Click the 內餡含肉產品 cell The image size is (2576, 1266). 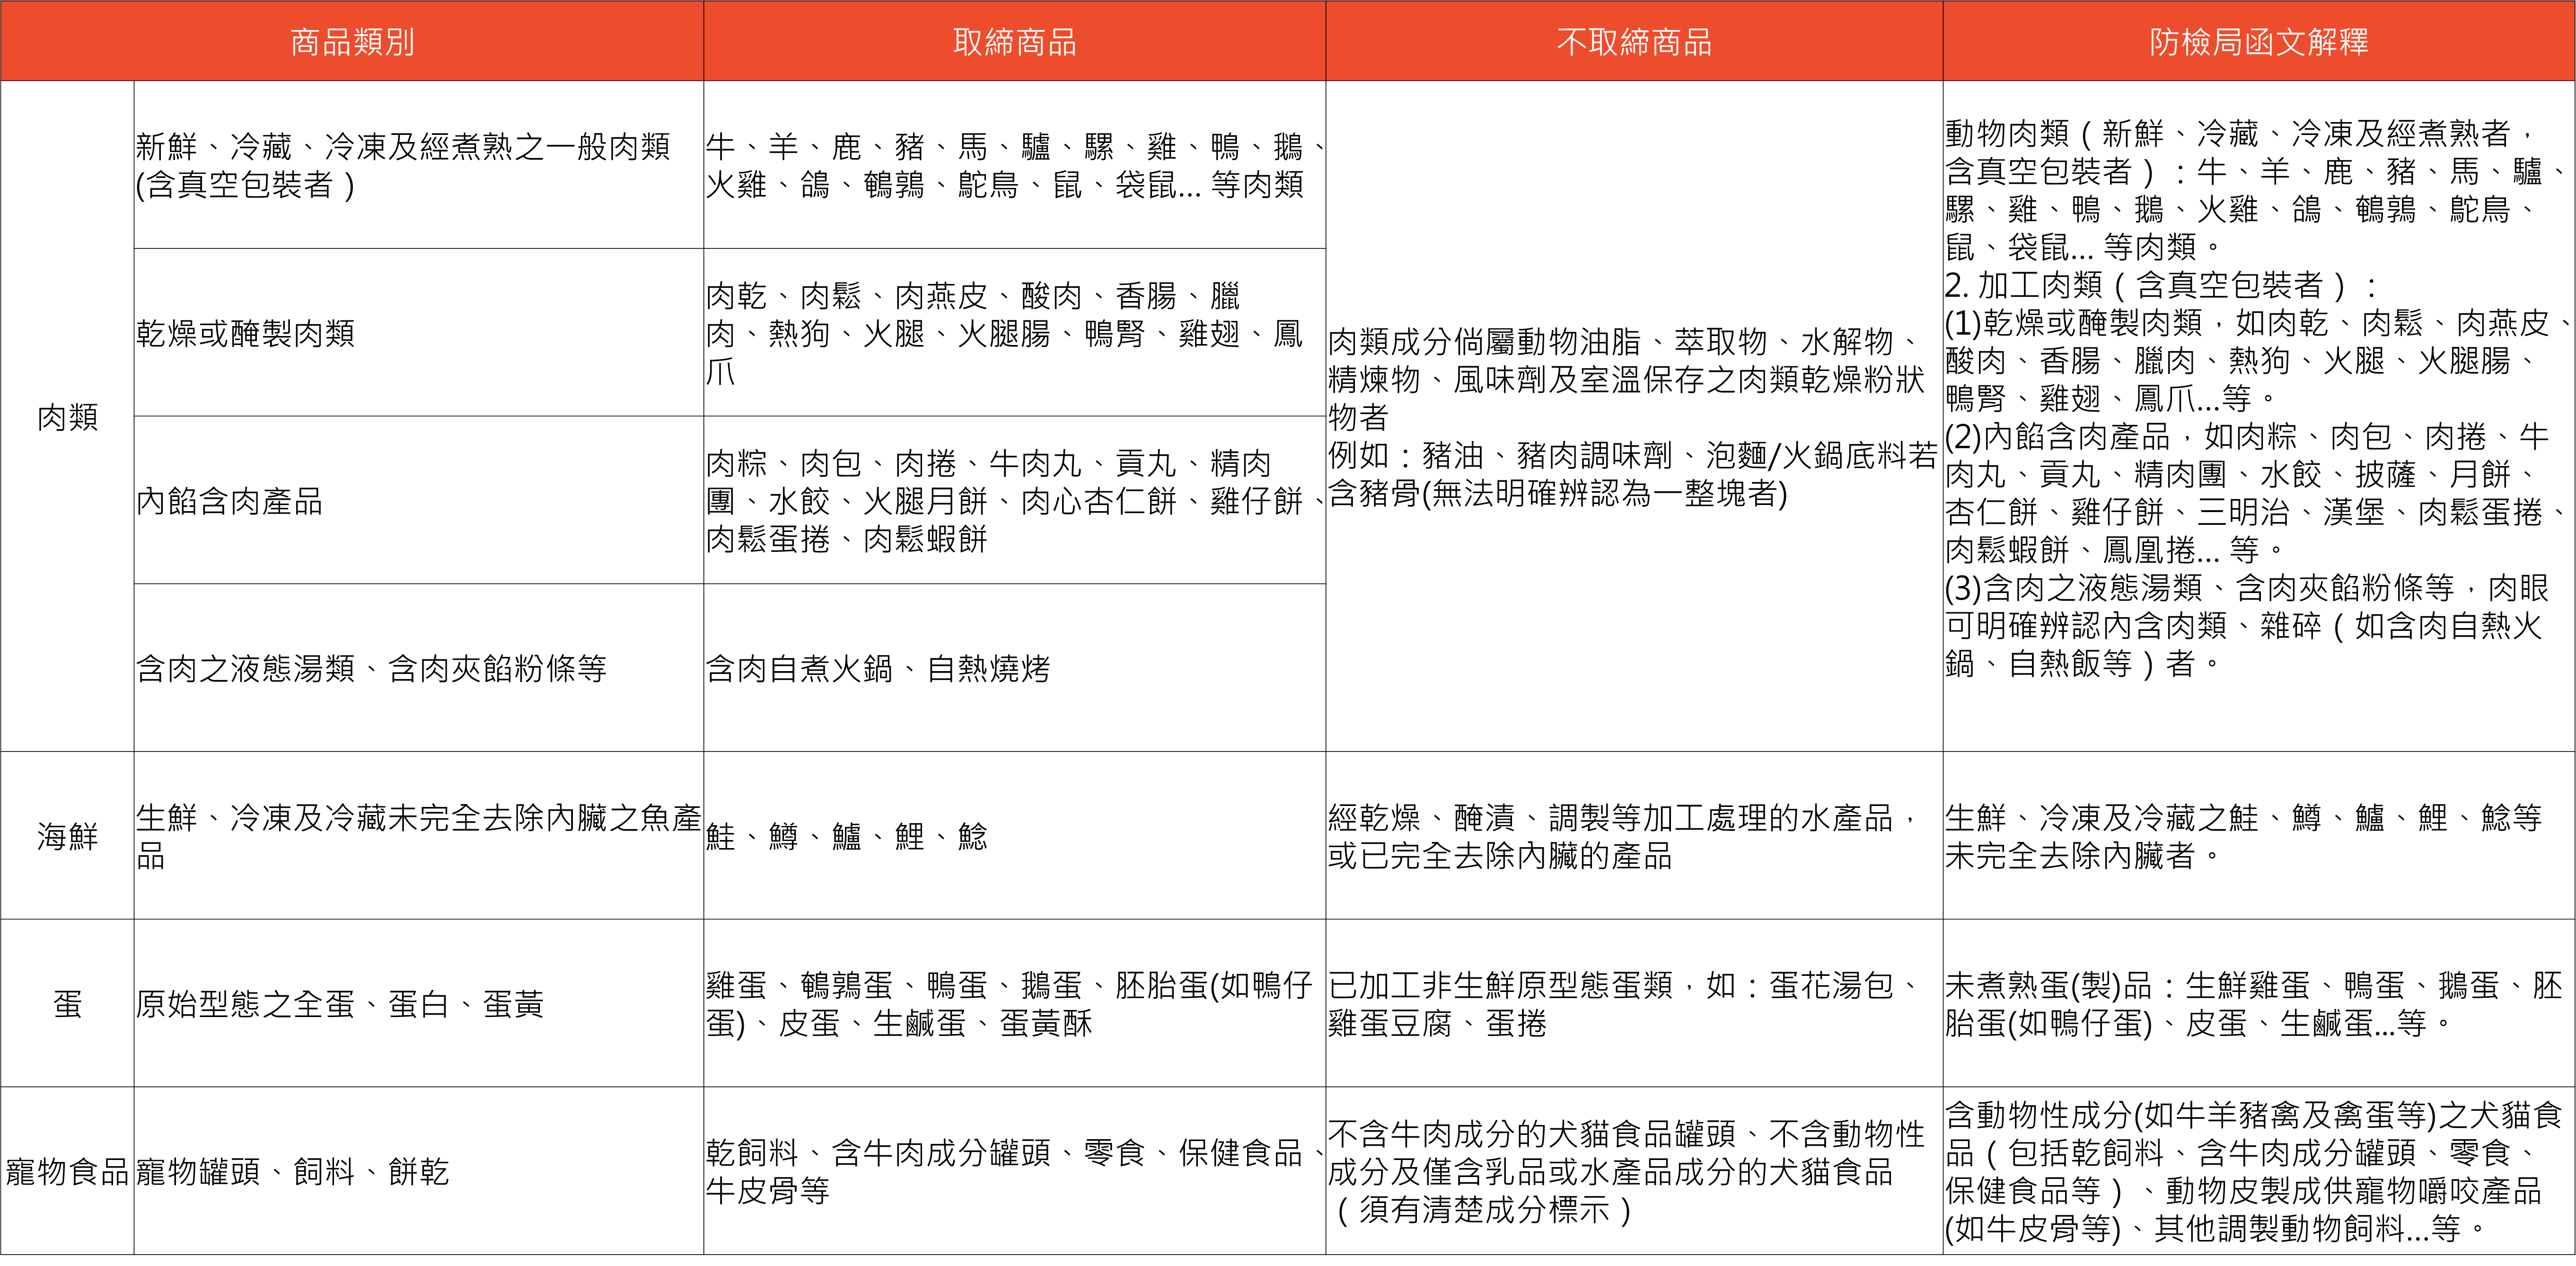click(419, 500)
